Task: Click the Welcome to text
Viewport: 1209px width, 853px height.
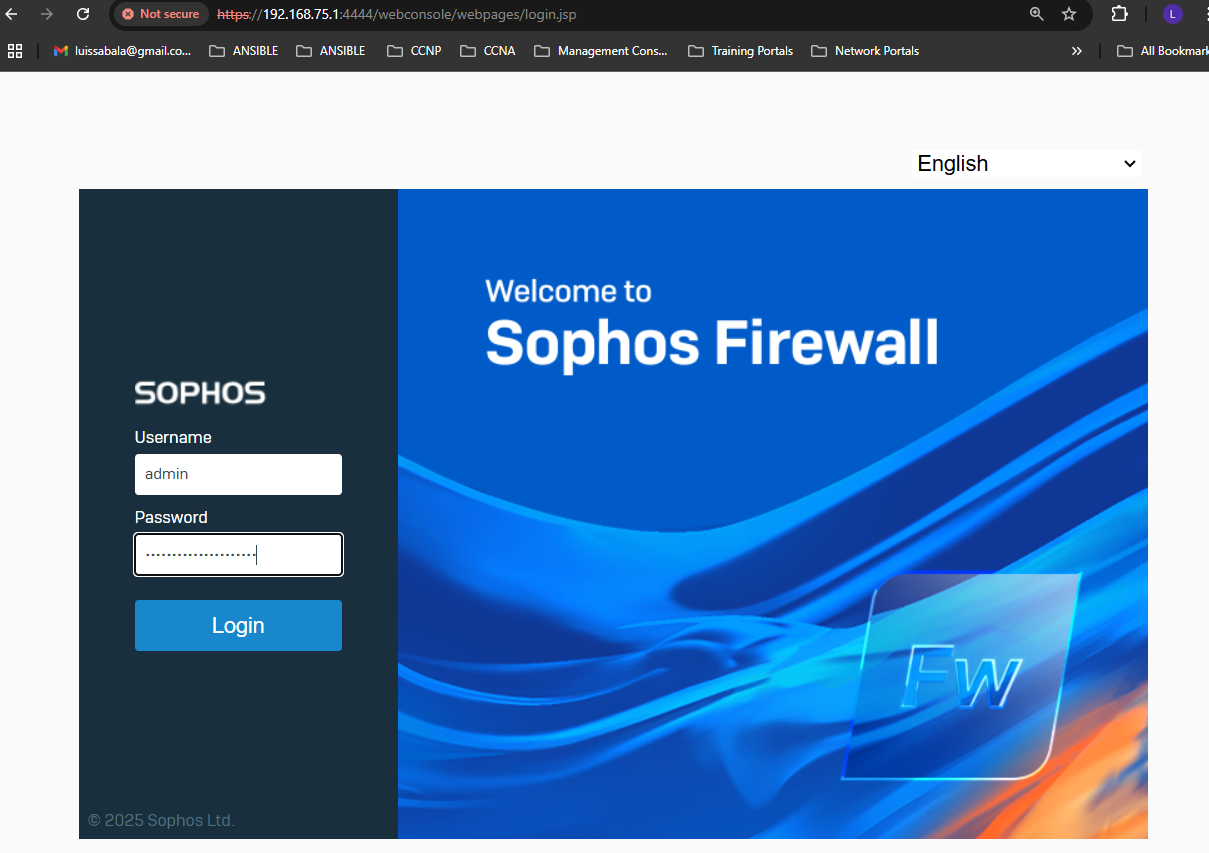Action: click(568, 291)
